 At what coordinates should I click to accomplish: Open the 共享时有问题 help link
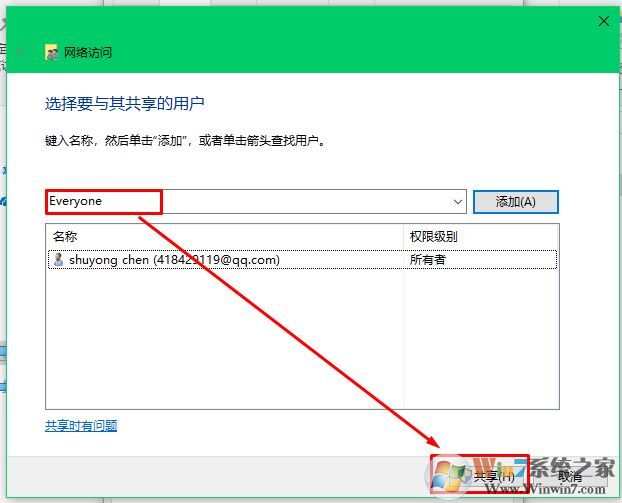tap(81, 426)
